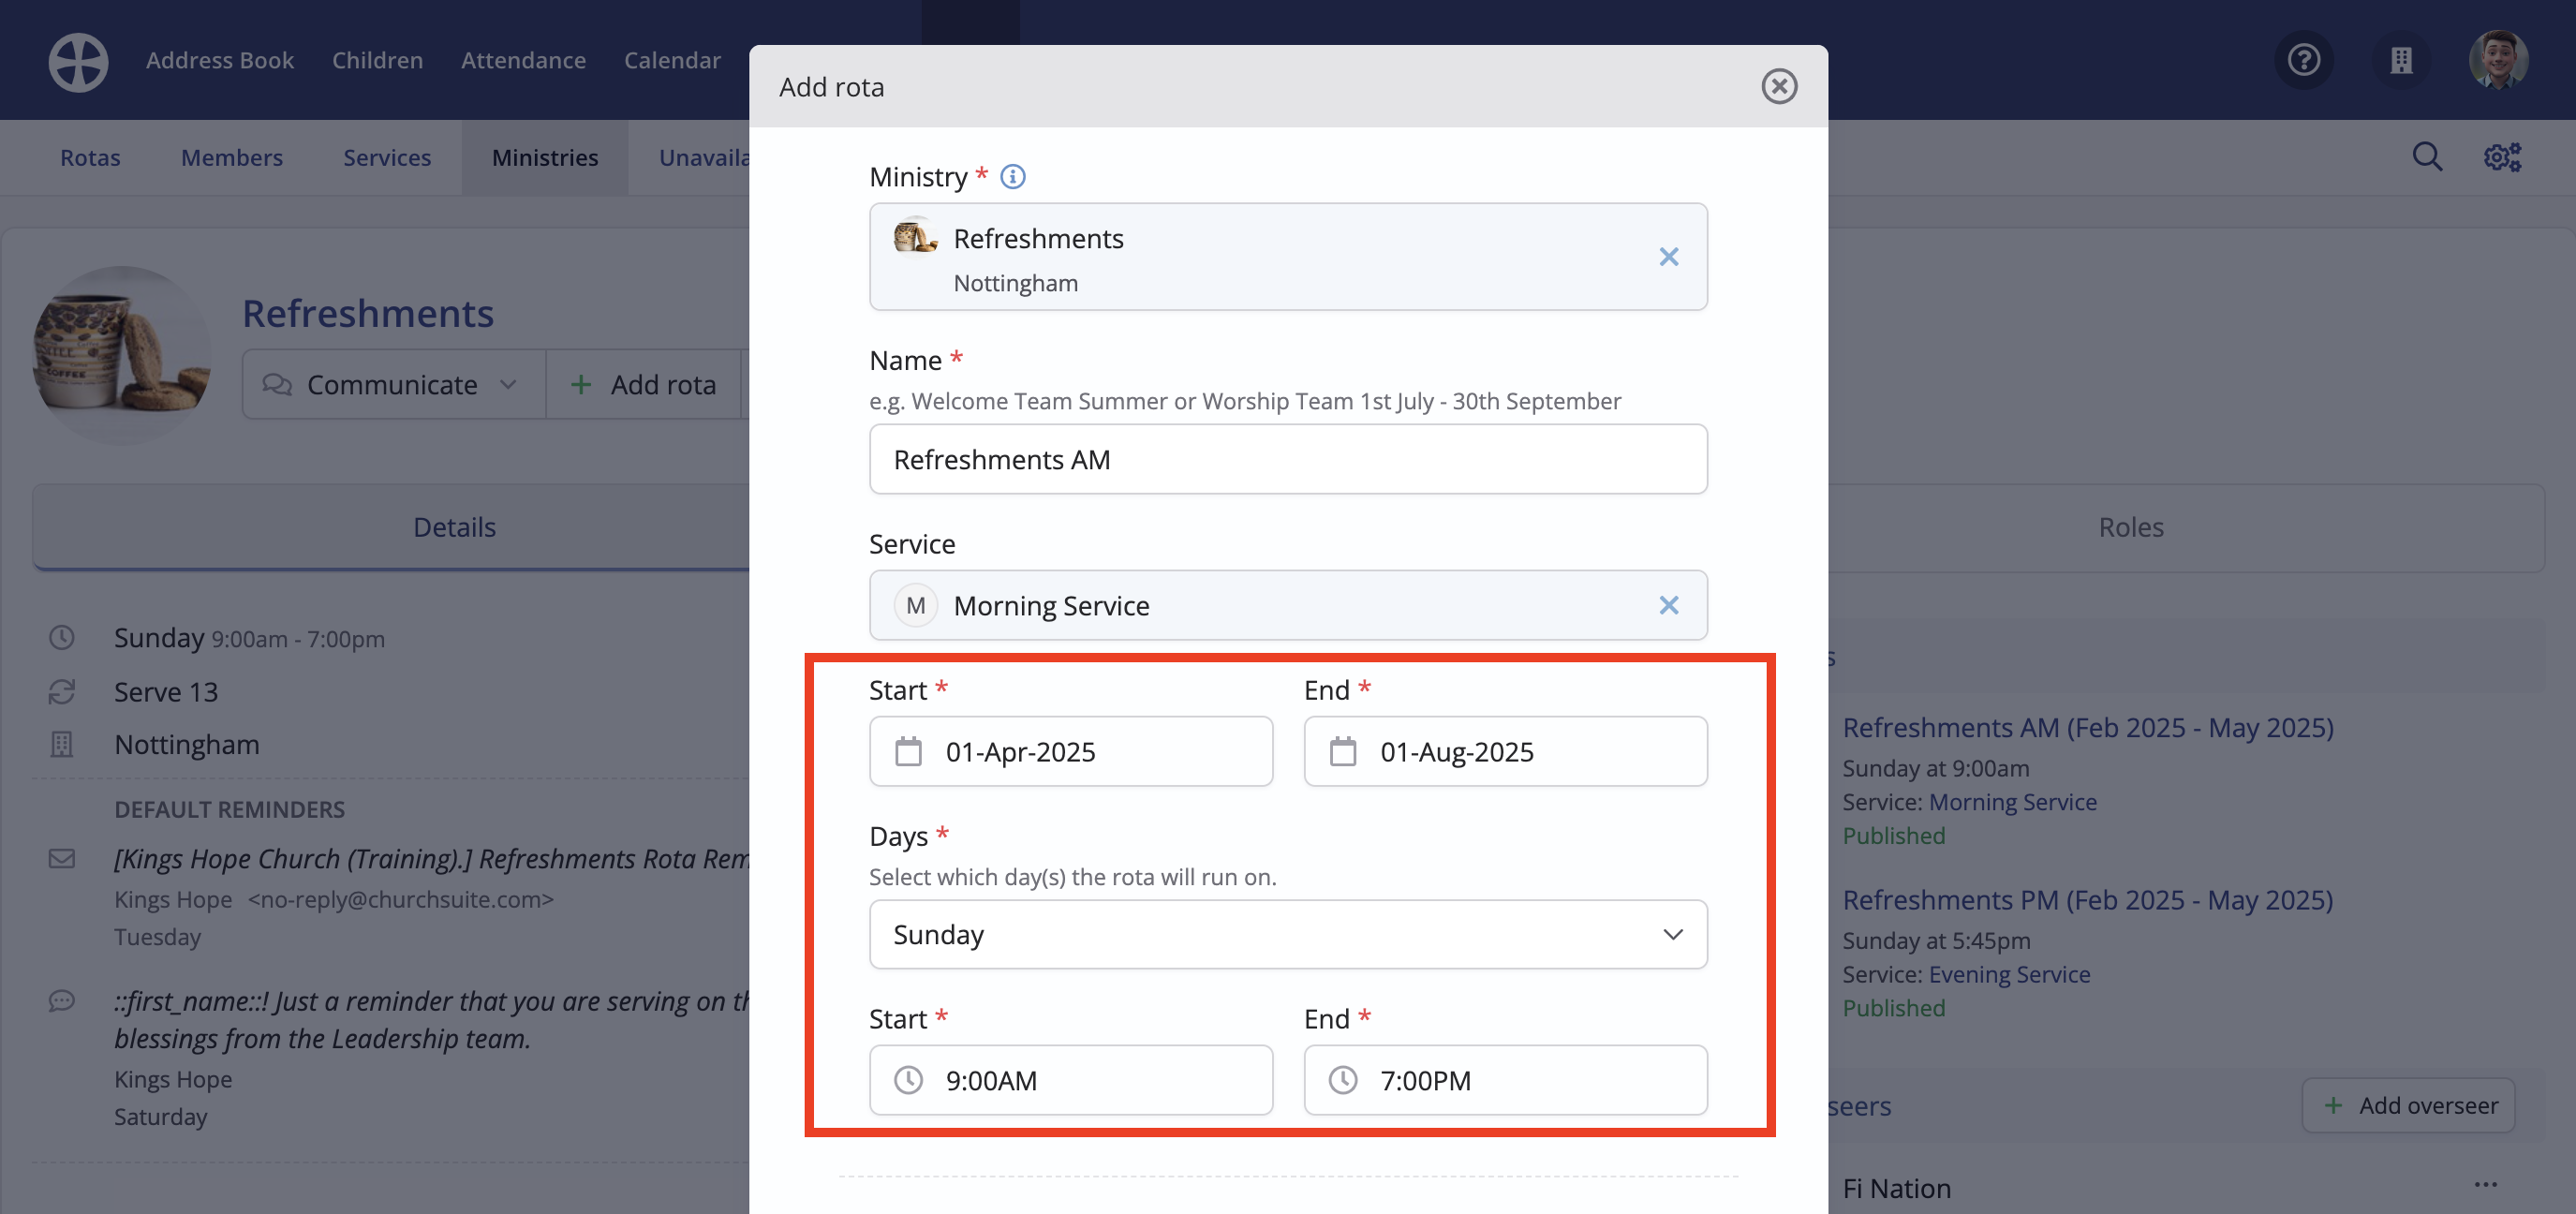Set the start date 01-Apr-2025 field
The width and height of the screenshot is (2576, 1214).
1071,751
